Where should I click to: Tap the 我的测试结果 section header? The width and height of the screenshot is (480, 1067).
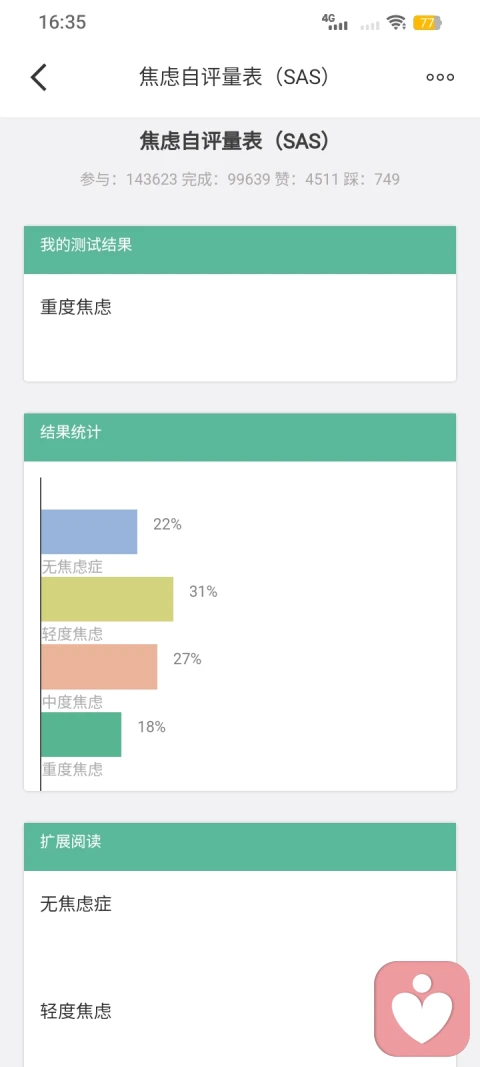click(240, 250)
